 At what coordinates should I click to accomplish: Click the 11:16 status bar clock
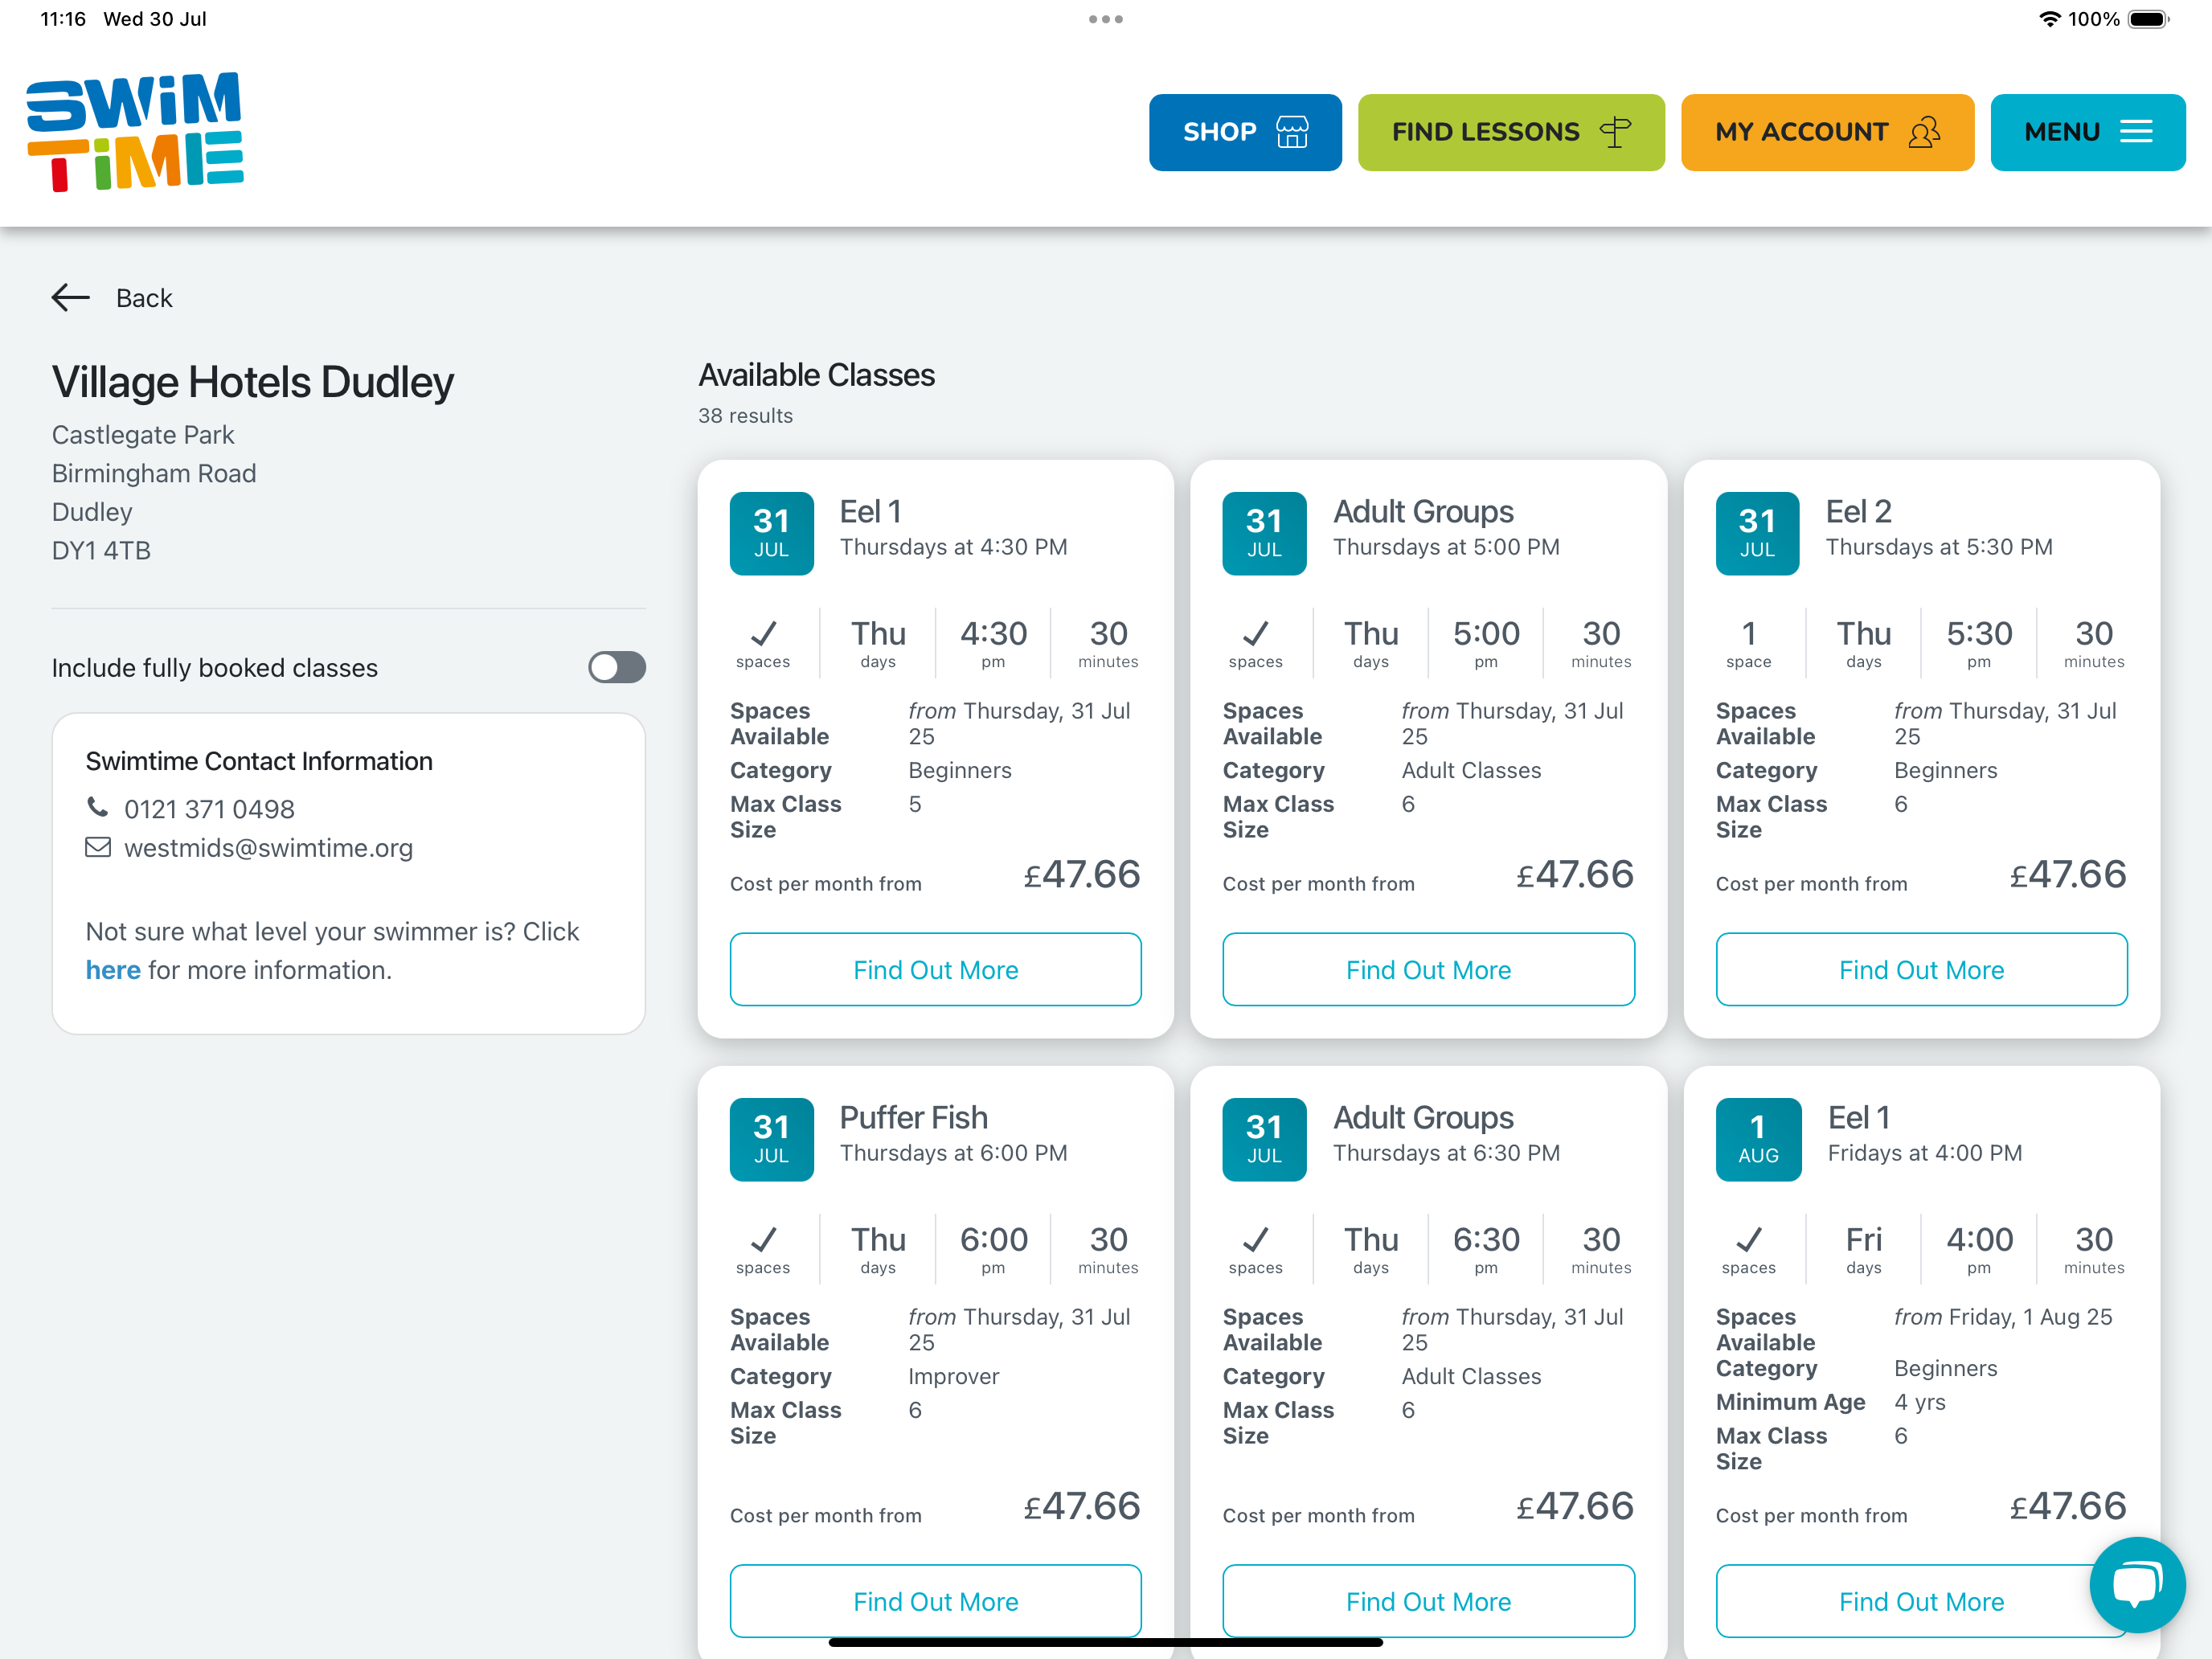(x=63, y=19)
